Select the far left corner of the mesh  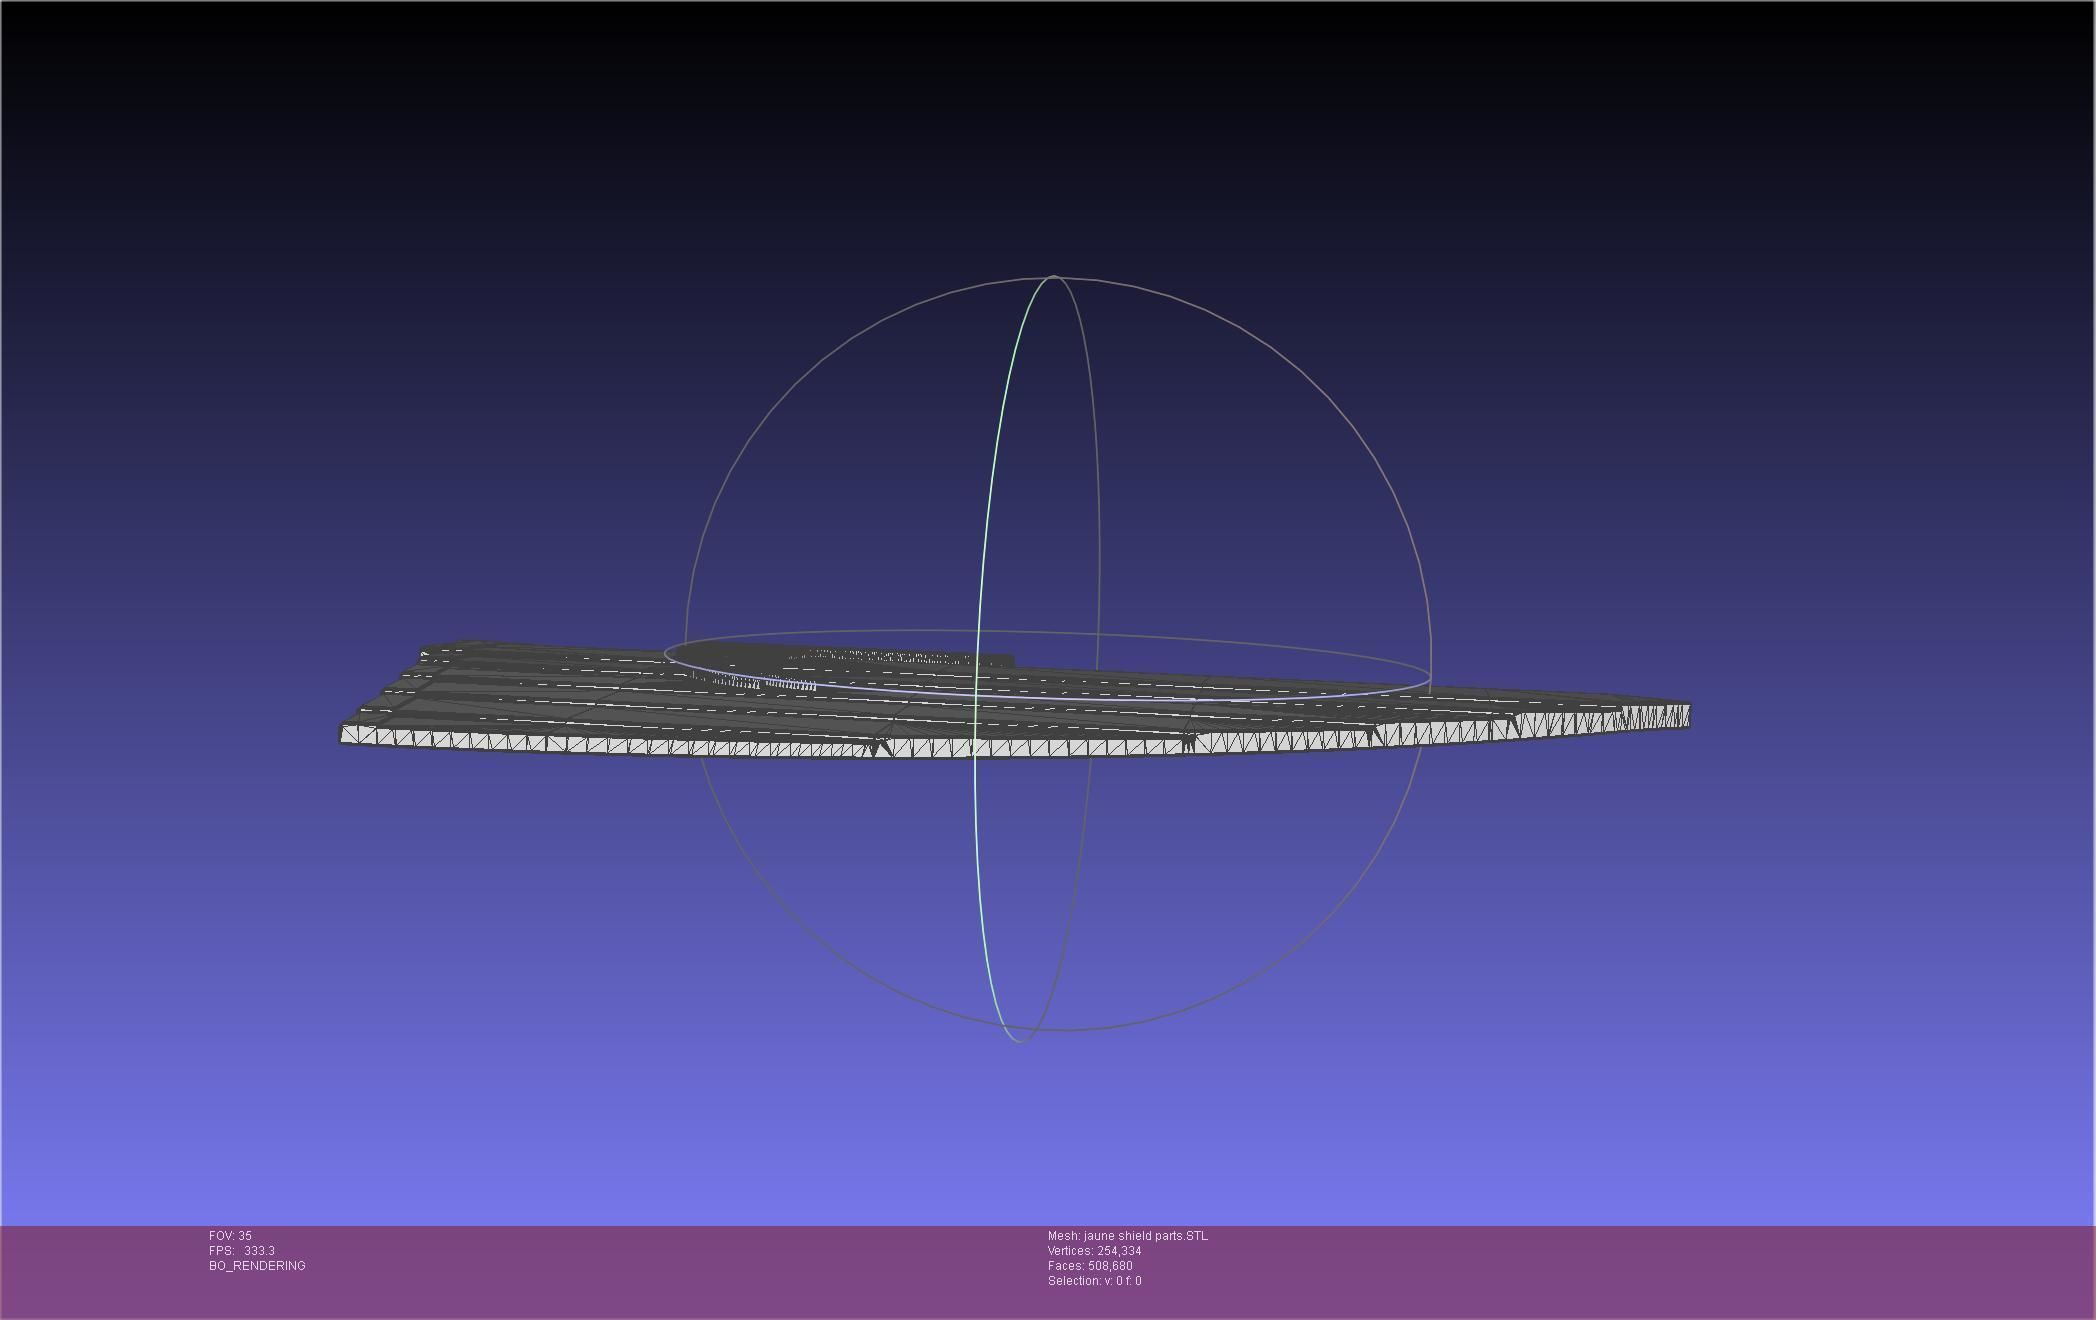345,734
